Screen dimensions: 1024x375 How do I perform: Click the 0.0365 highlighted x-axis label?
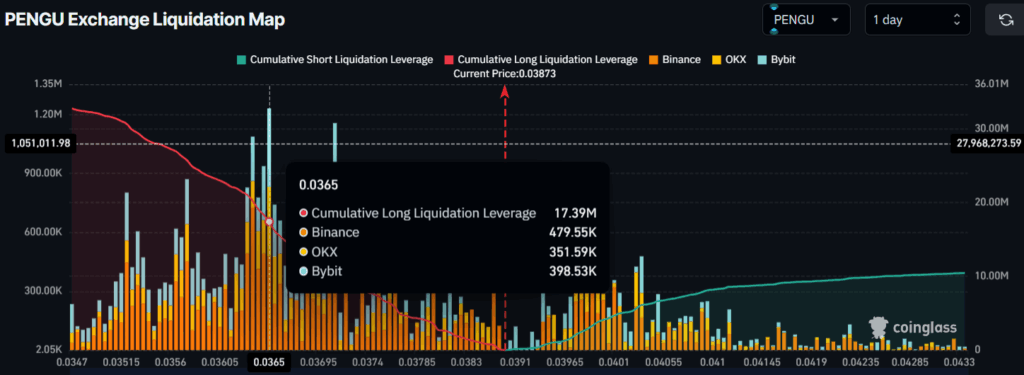click(268, 362)
